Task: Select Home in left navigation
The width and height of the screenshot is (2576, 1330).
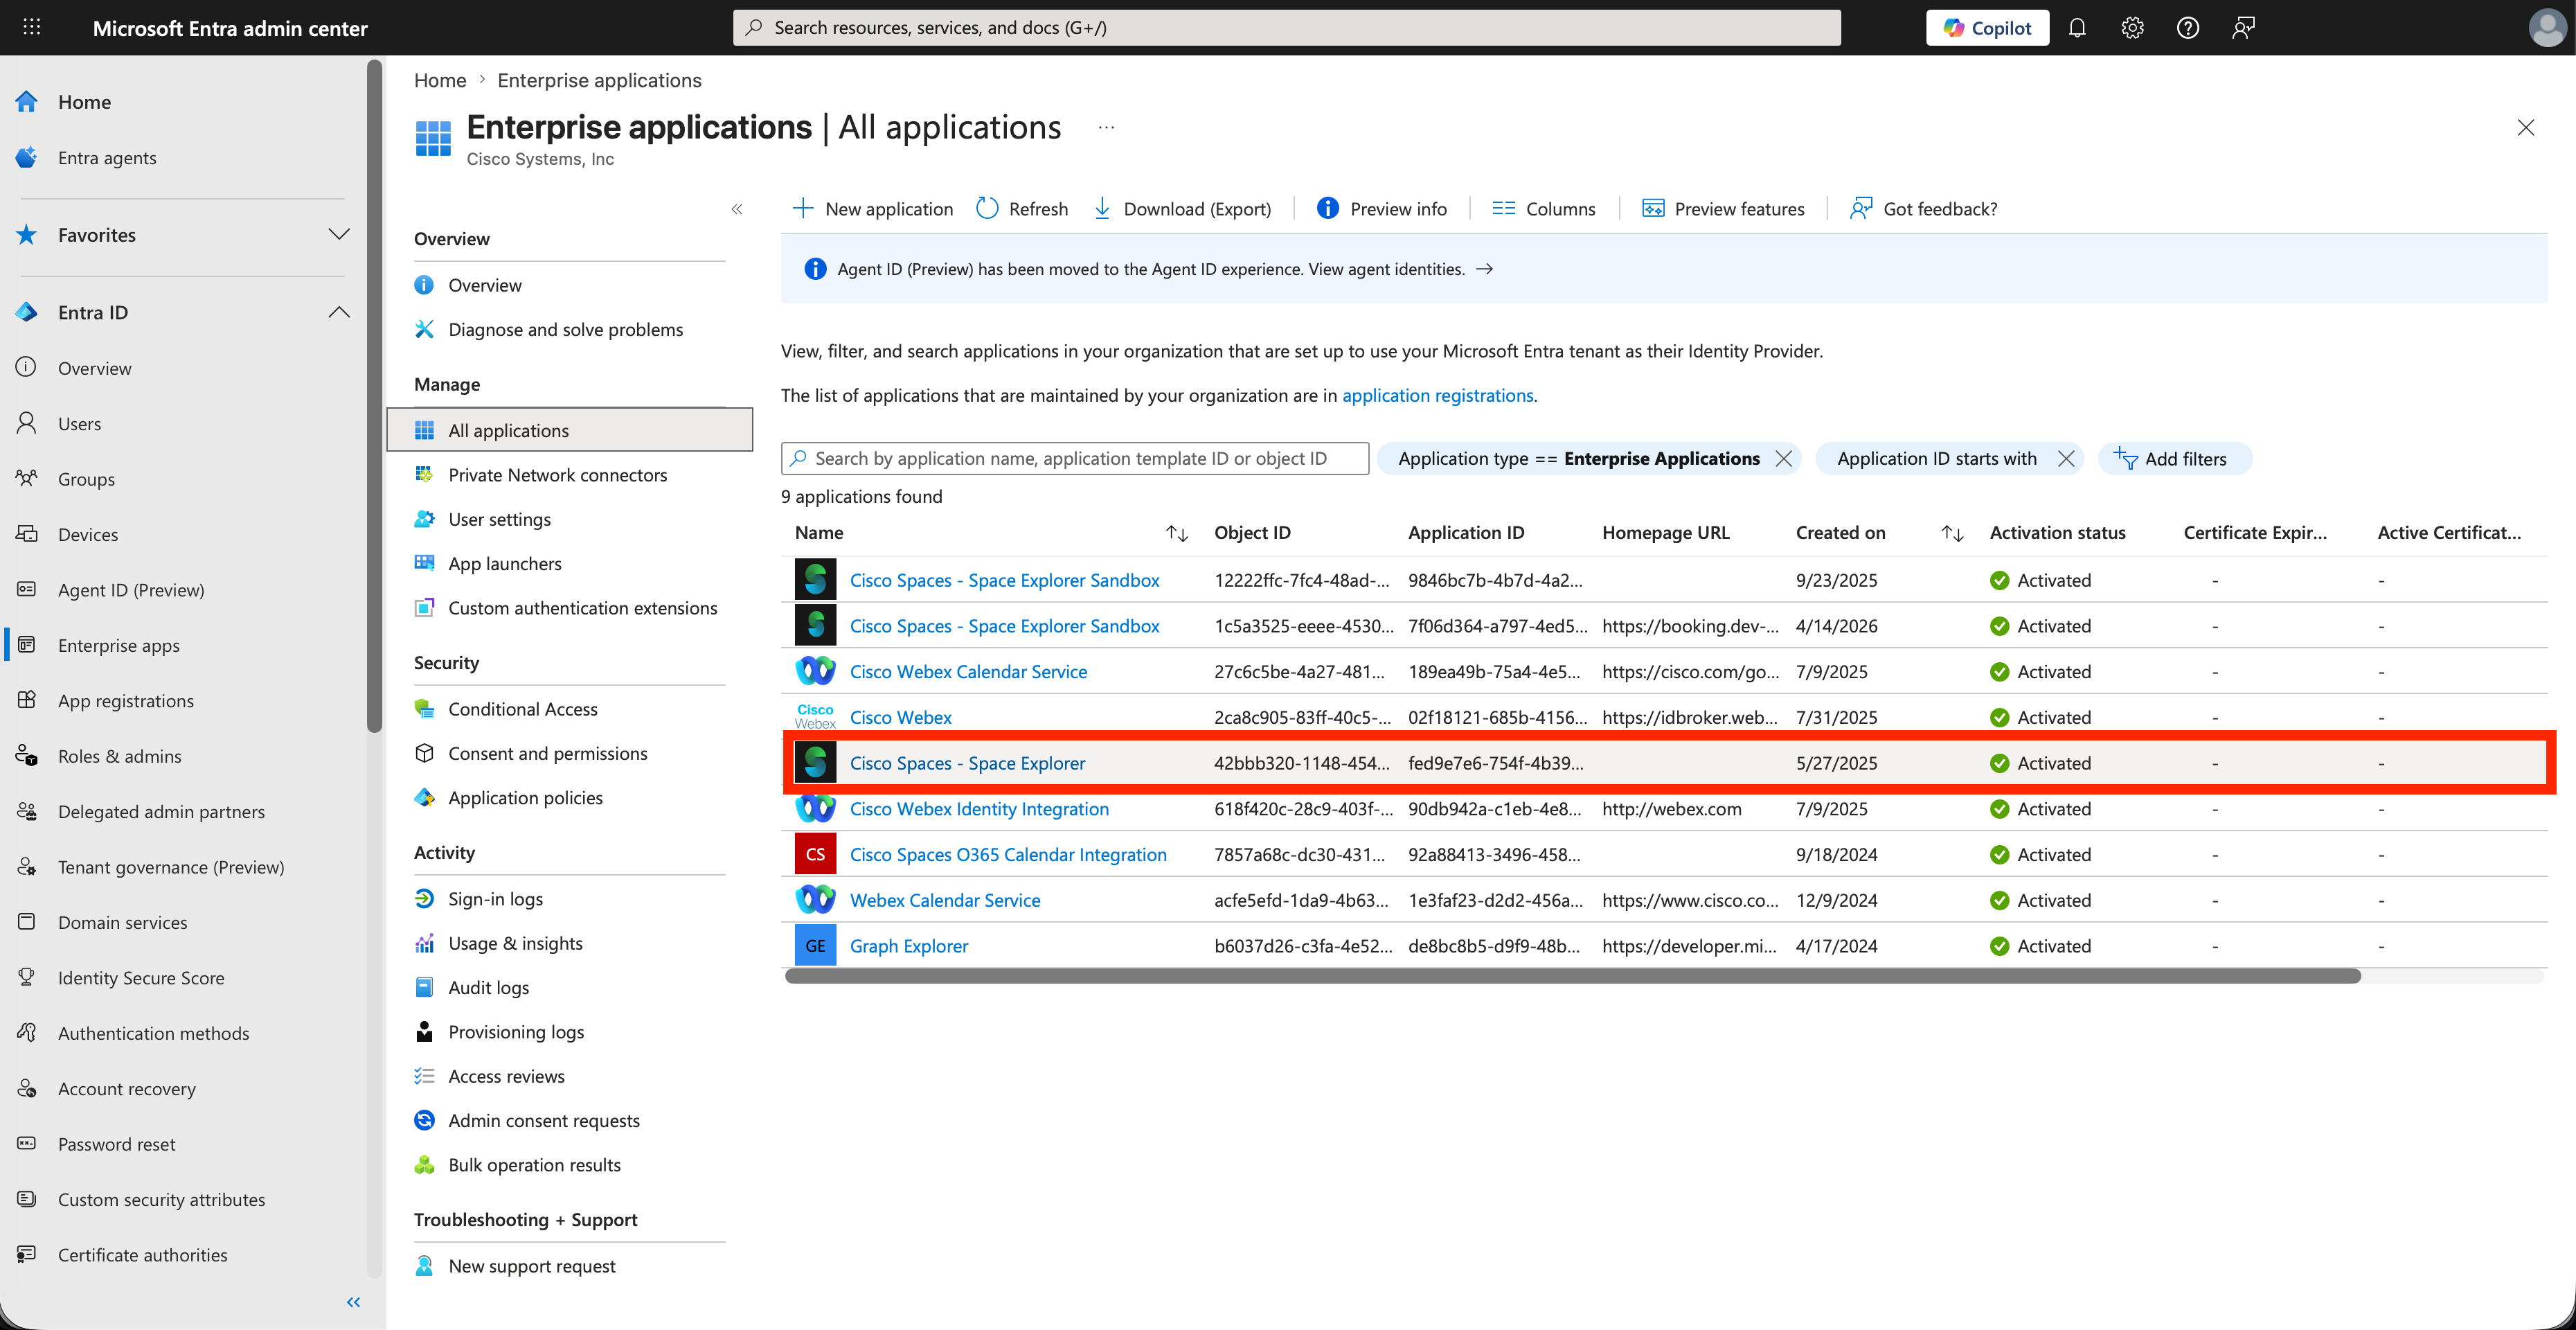Action: 84,102
